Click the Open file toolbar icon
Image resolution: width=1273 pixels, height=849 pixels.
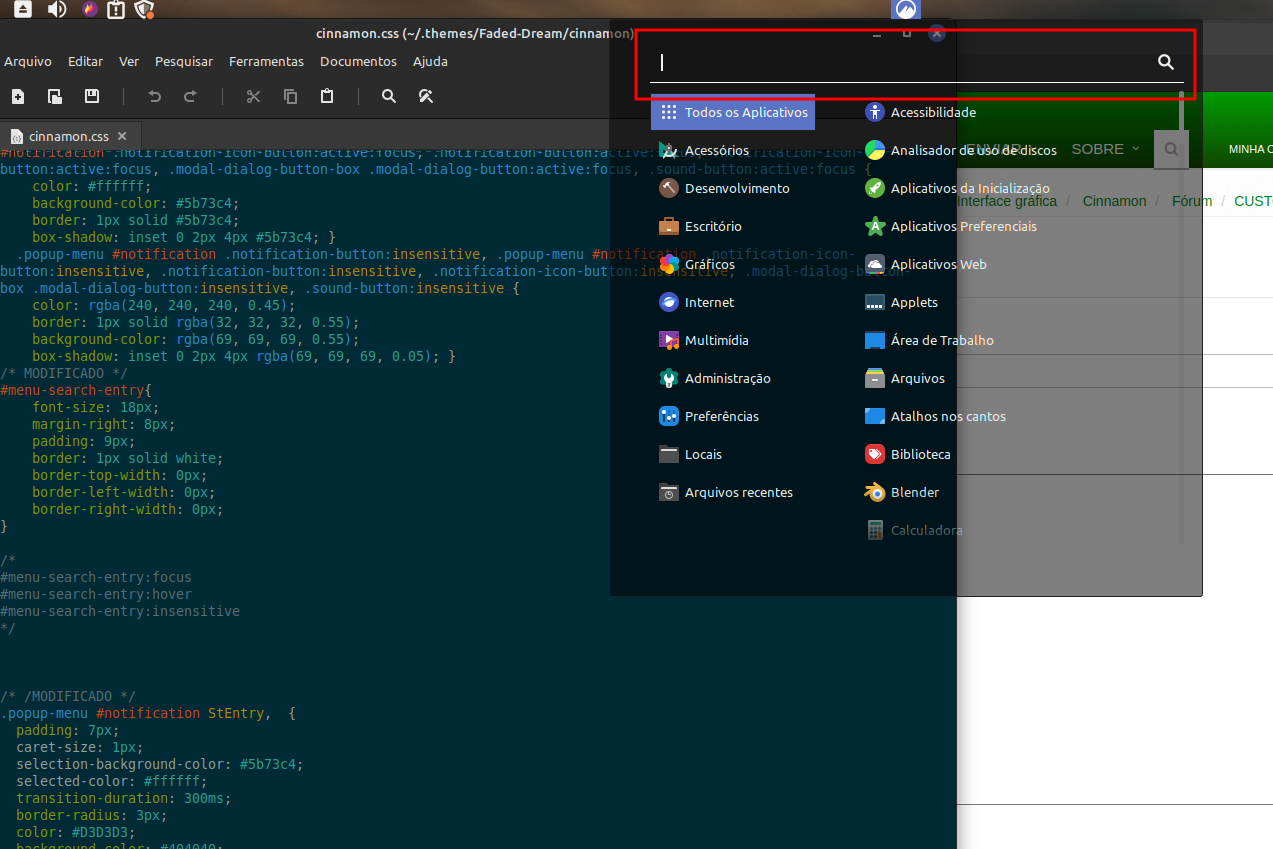[x=55, y=97]
